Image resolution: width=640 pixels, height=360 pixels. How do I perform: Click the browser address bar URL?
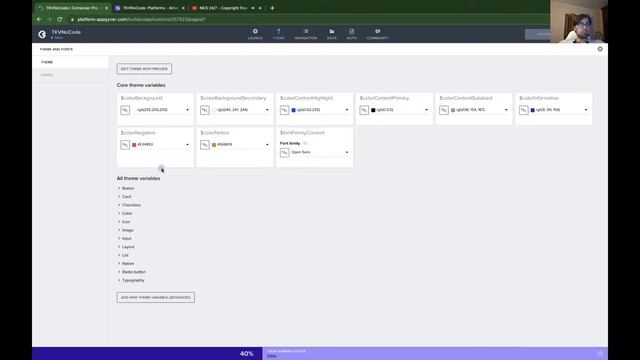coord(141,19)
